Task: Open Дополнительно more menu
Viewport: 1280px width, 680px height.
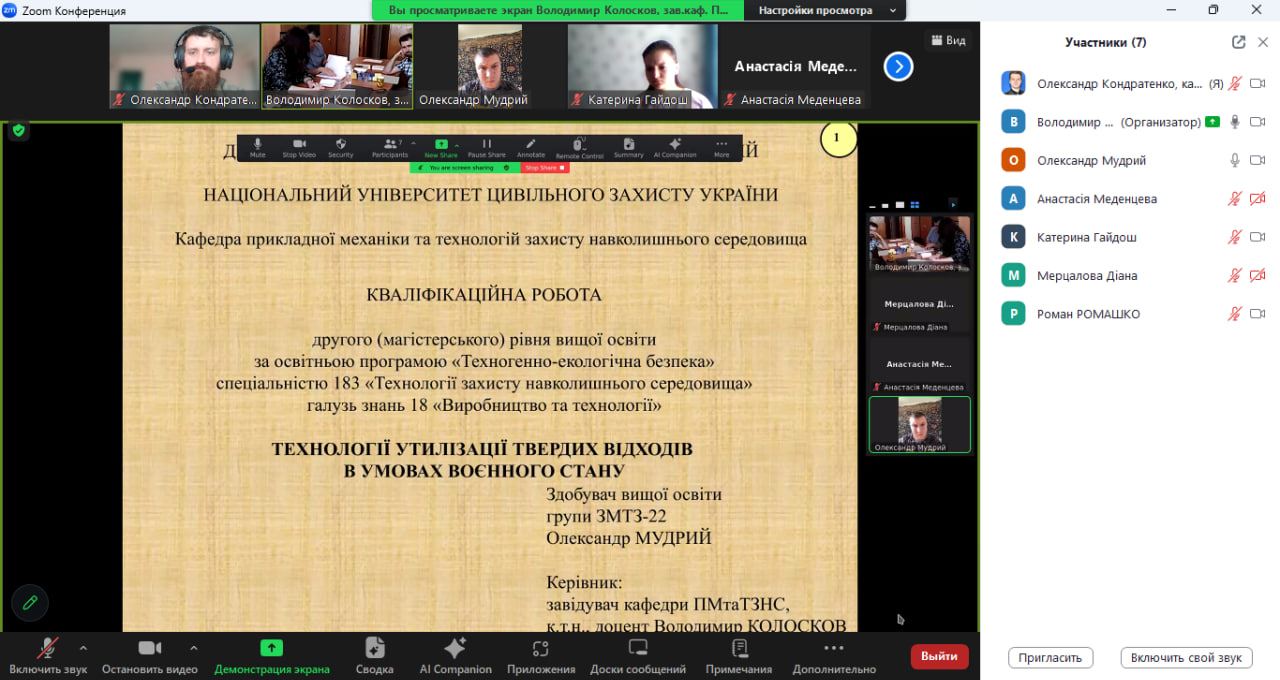Action: 833,655
